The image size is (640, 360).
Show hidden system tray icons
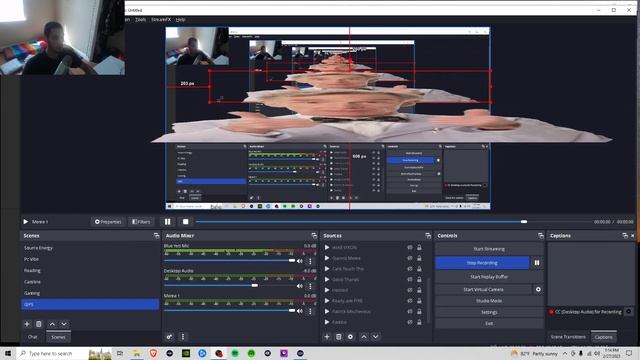(x=565, y=353)
